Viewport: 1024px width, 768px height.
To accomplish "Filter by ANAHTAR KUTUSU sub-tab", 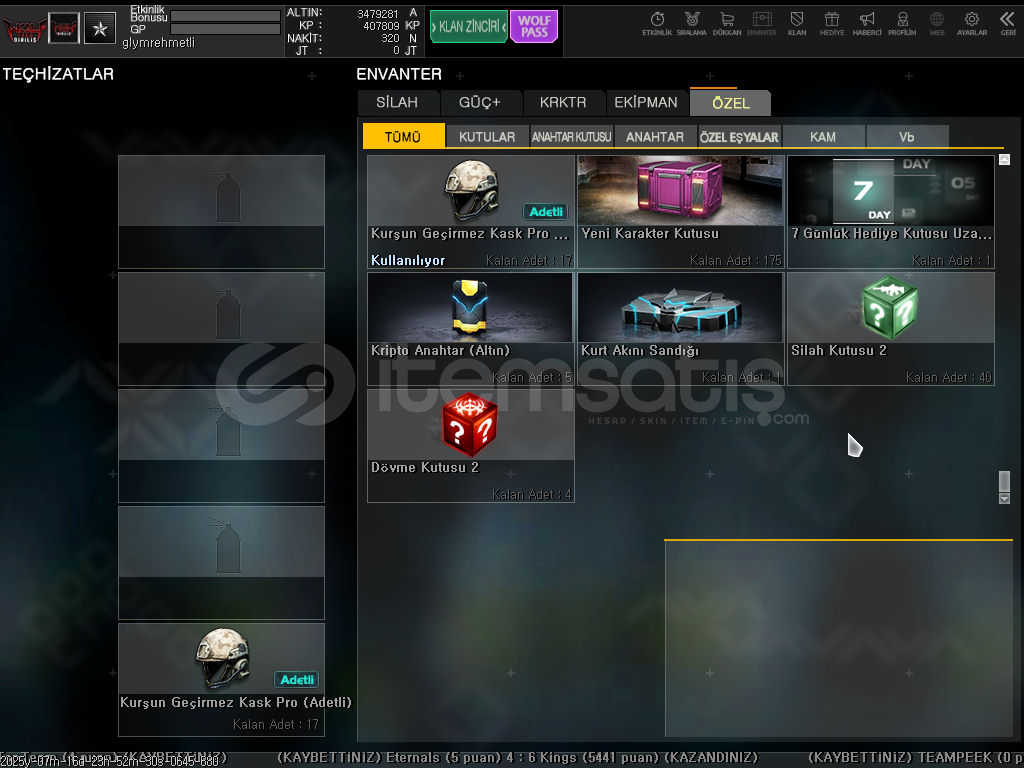I will [x=571, y=136].
